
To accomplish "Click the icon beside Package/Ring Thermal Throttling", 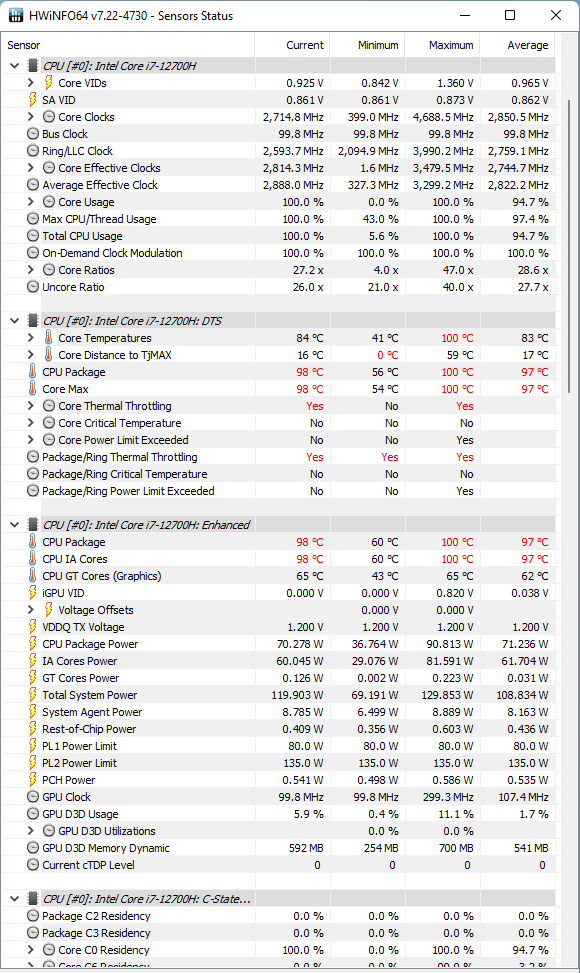I will 33,457.
